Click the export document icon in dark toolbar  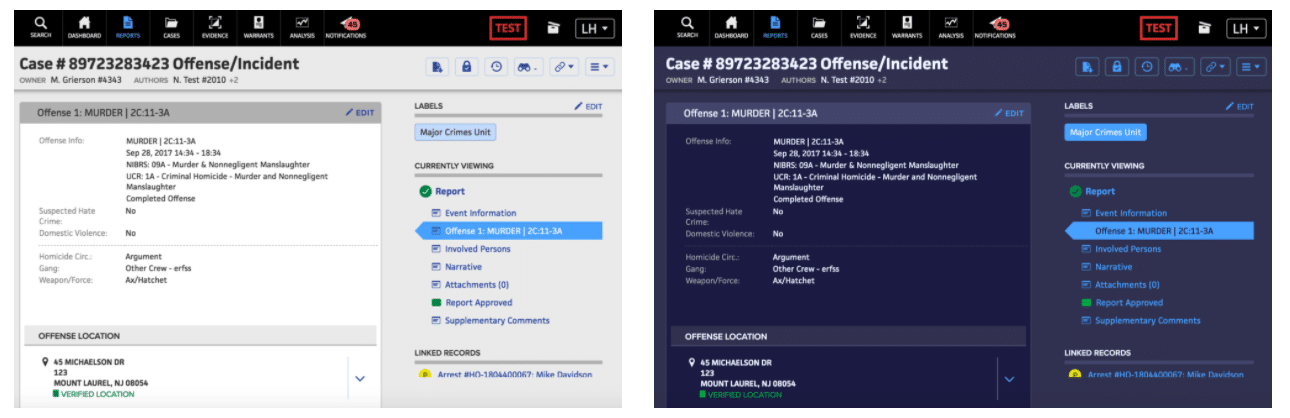[1086, 67]
